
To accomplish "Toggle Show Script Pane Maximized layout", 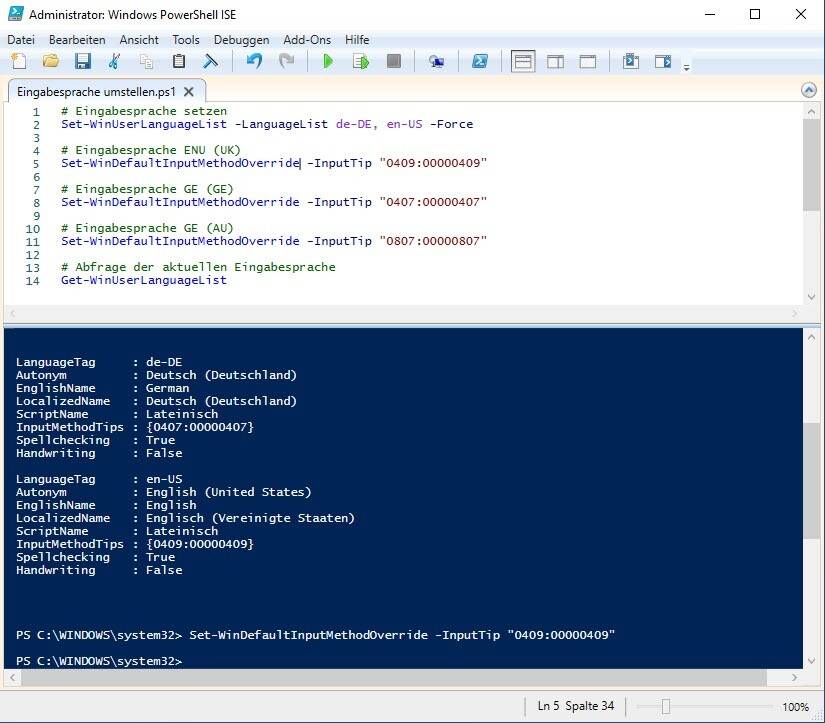I will tap(588, 62).
